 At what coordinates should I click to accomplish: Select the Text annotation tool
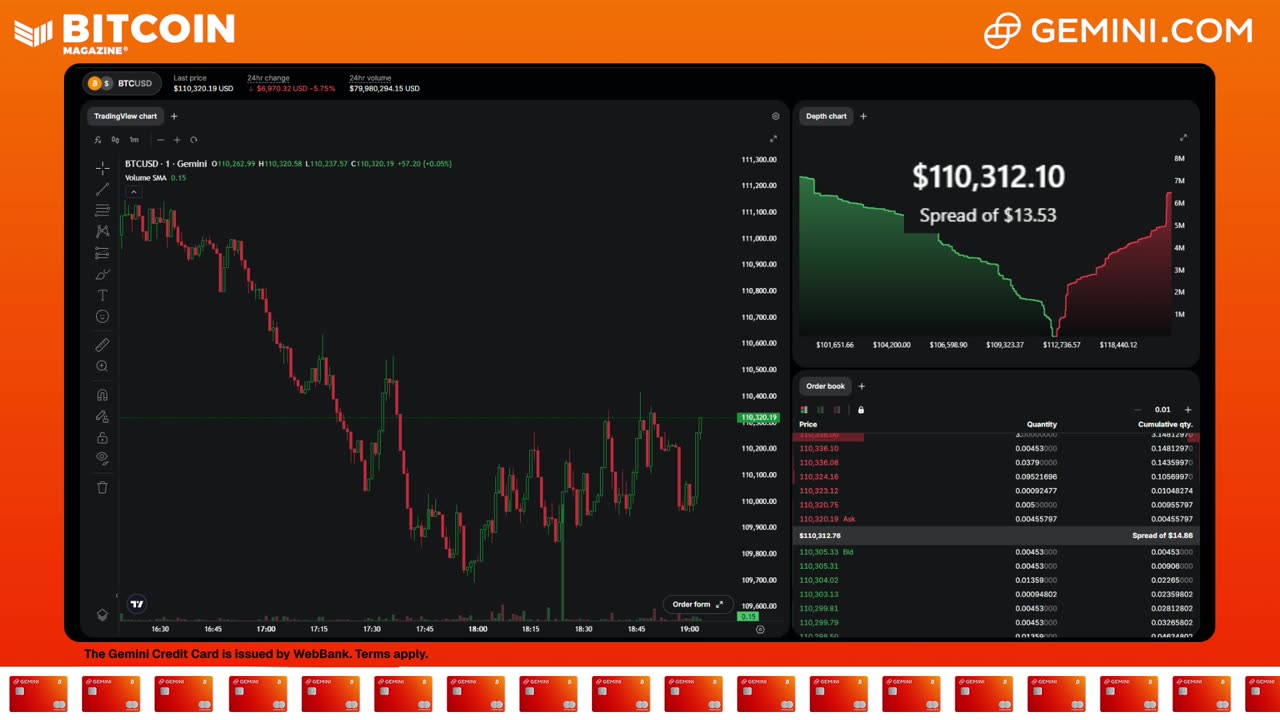pyautogui.click(x=102, y=295)
